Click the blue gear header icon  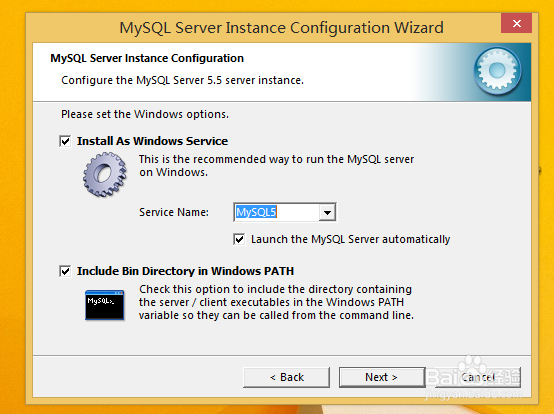click(x=497, y=71)
